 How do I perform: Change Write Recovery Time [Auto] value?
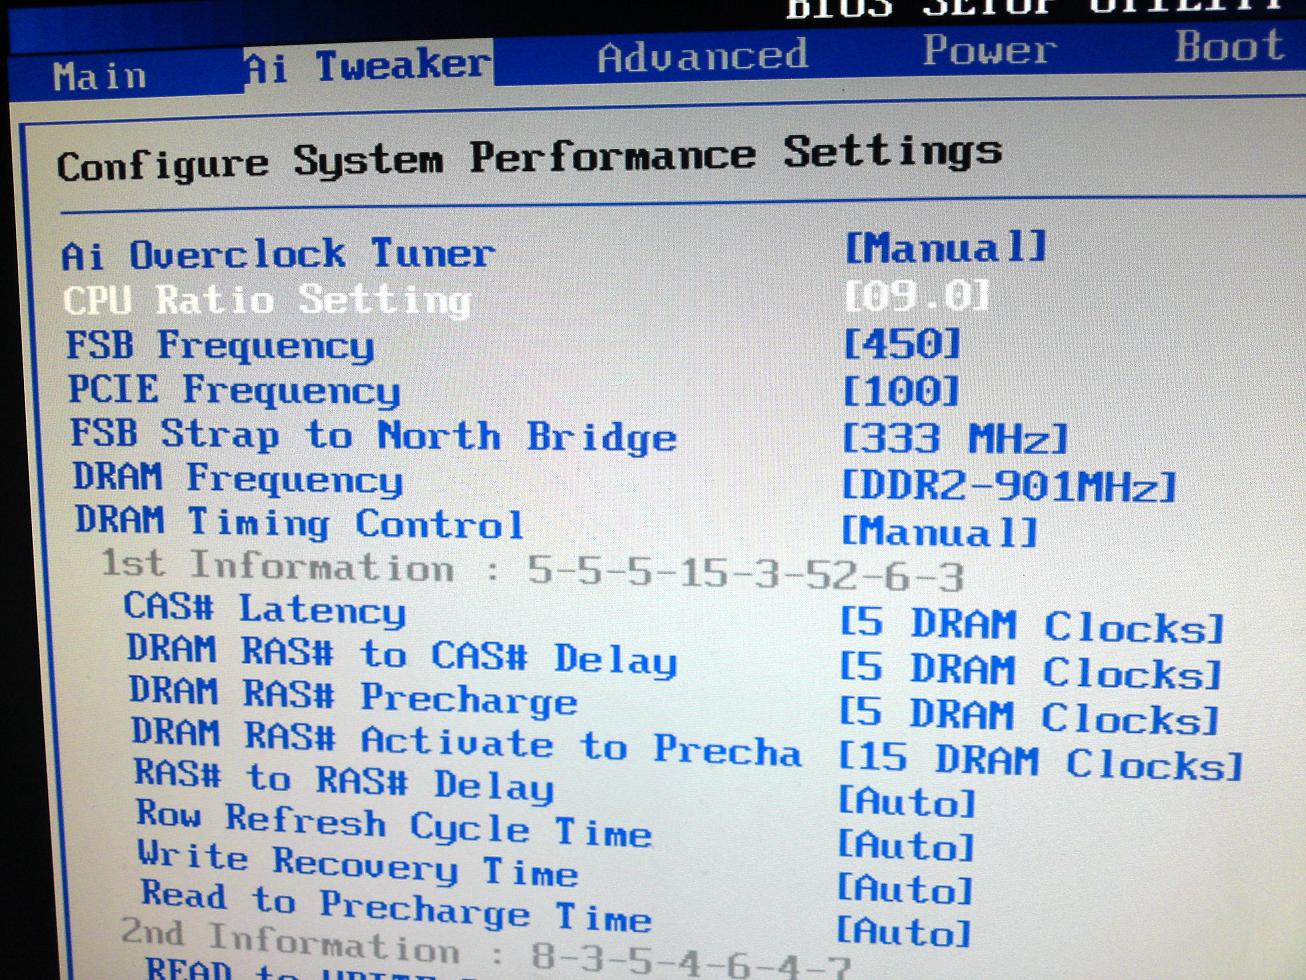pos(904,889)
